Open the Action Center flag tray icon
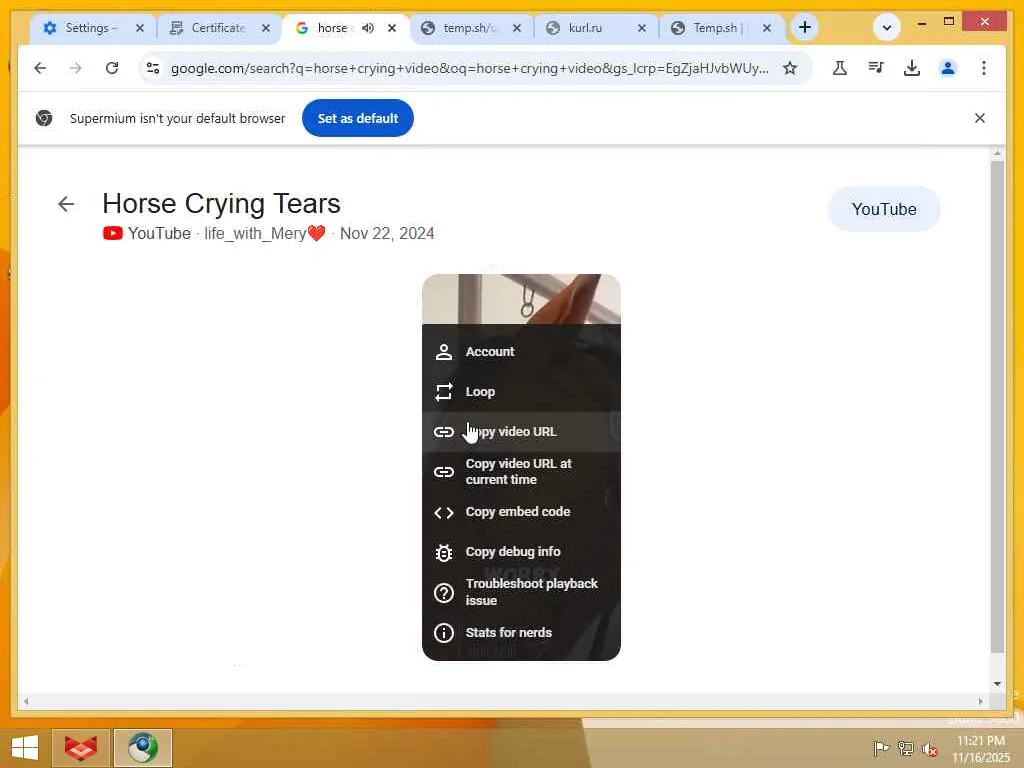Image resolution: width=1024 pixels, height=768 pixels. click(881, 748)
